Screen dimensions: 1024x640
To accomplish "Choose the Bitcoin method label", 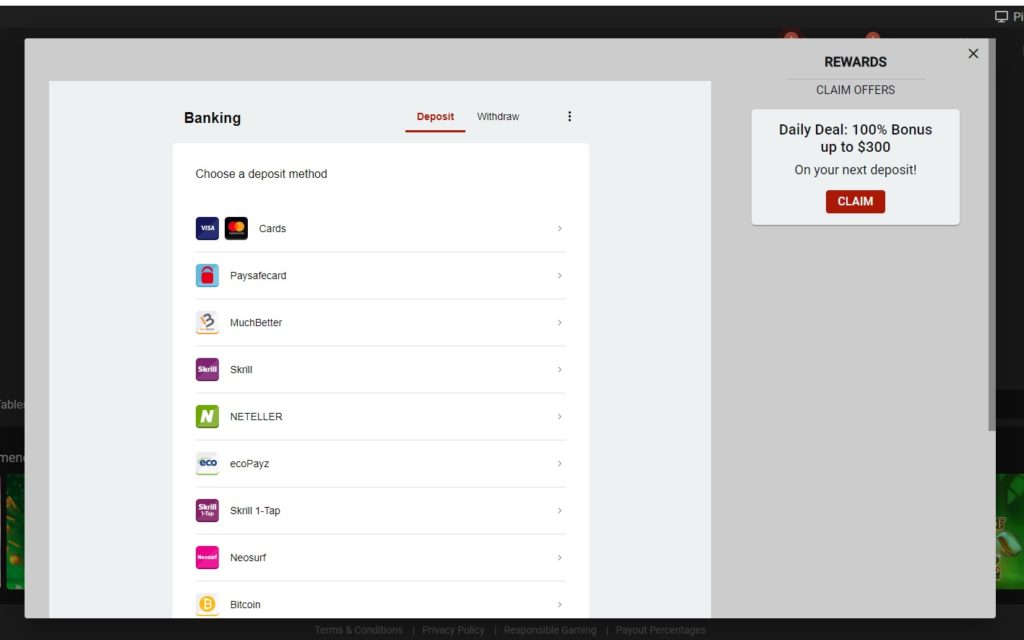I will point(245,605).
